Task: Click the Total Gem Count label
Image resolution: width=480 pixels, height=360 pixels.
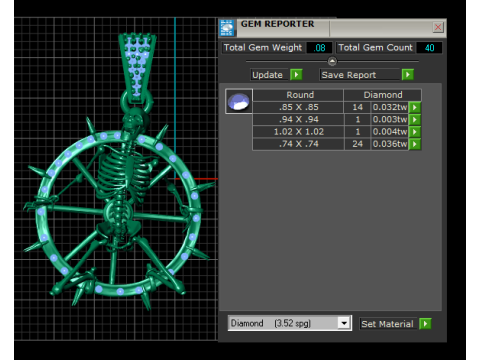Action: click(375, 48)
